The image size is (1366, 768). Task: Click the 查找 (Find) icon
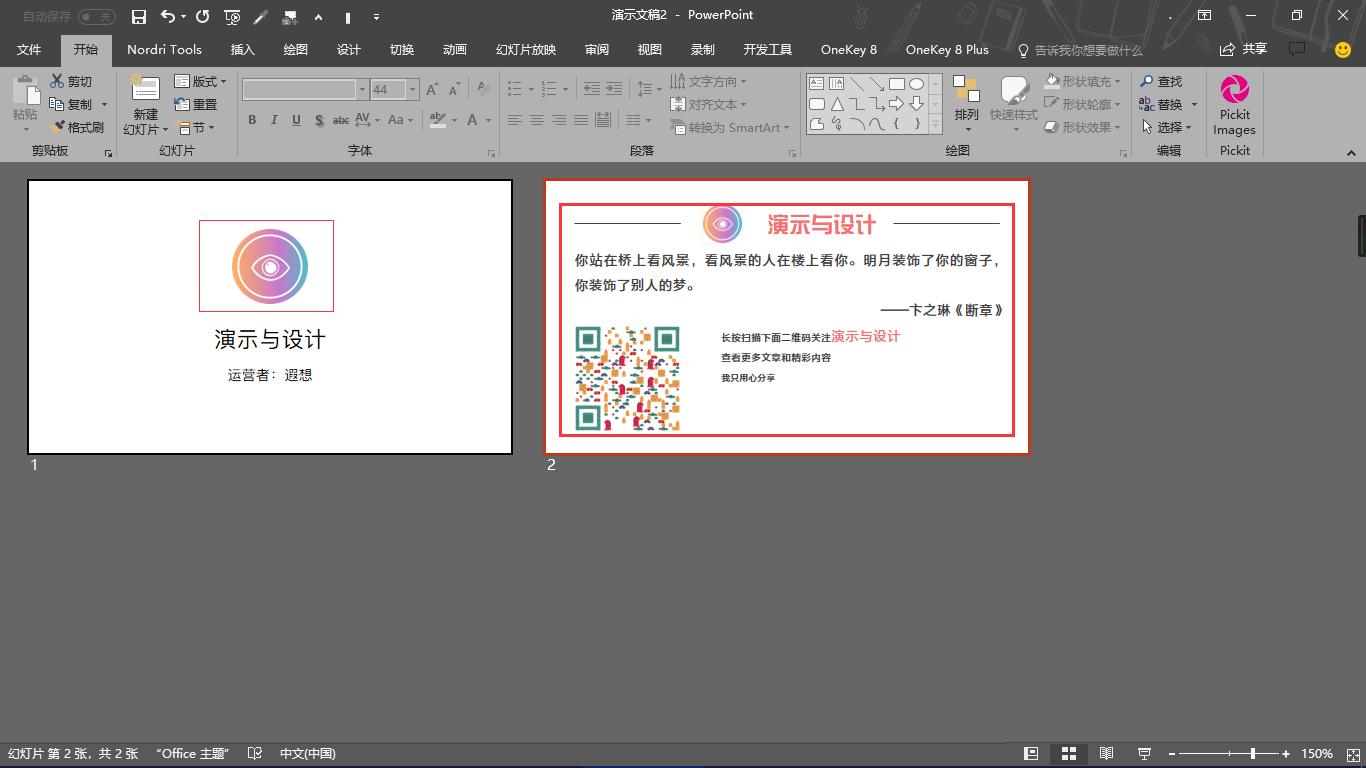click(1160, 83)
